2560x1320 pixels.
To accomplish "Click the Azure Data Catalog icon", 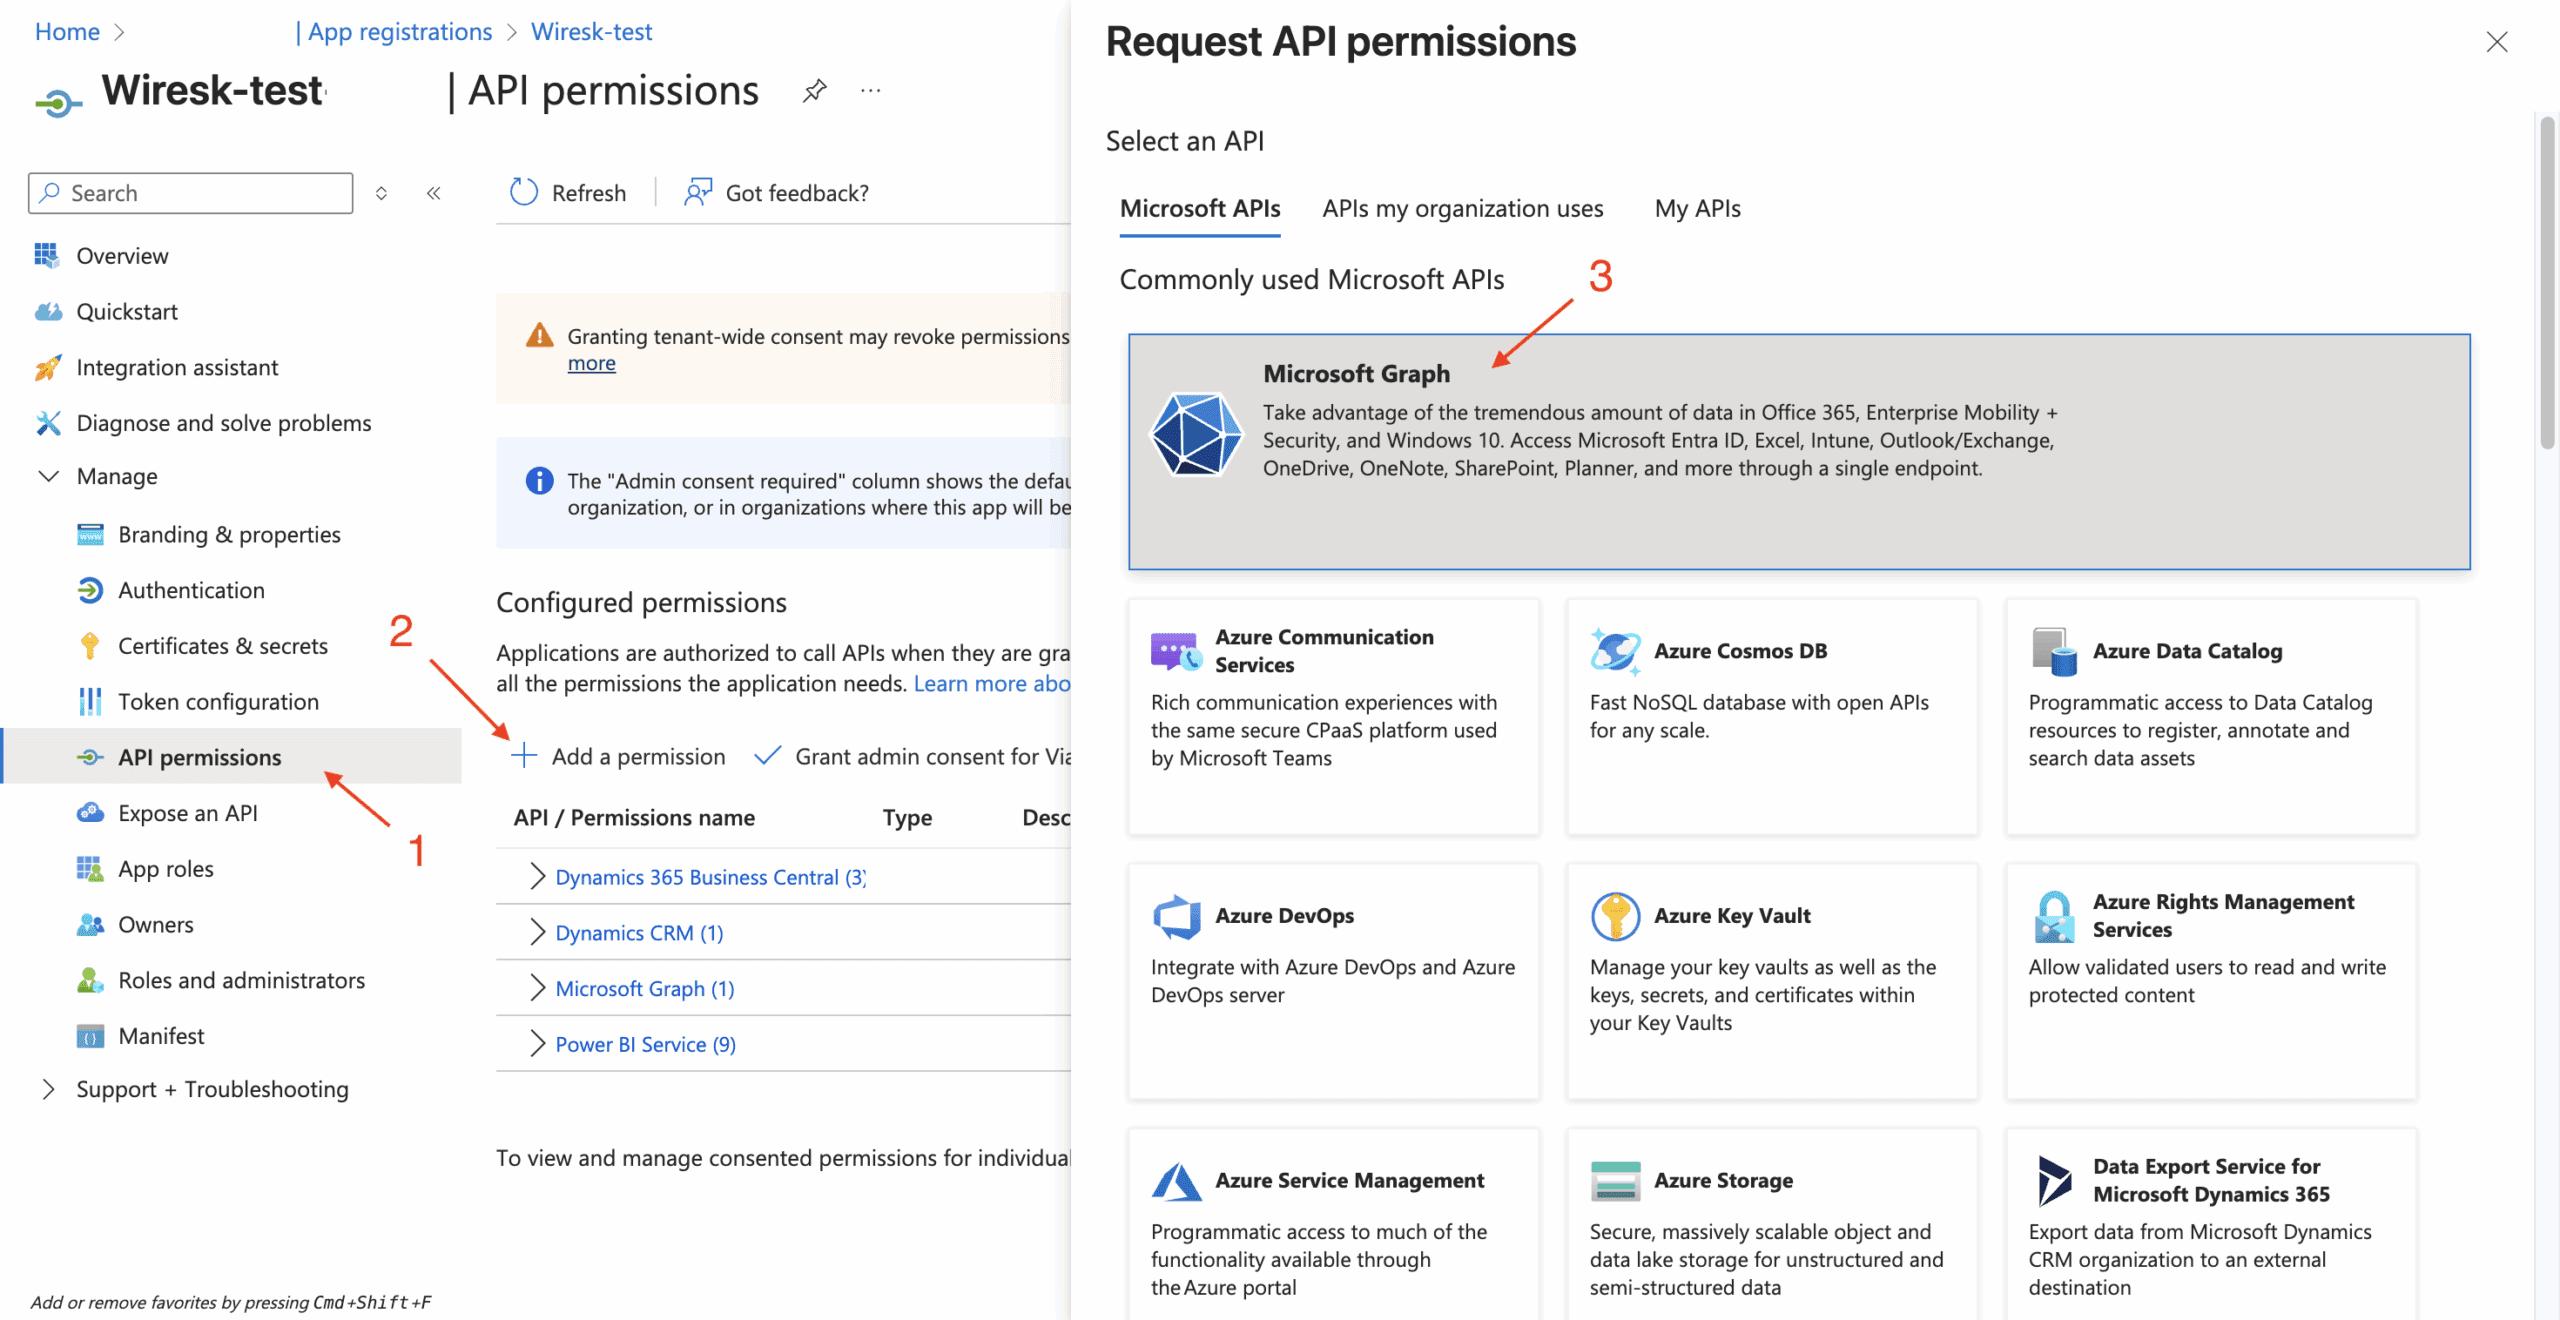I will (x=2054, y=651).
